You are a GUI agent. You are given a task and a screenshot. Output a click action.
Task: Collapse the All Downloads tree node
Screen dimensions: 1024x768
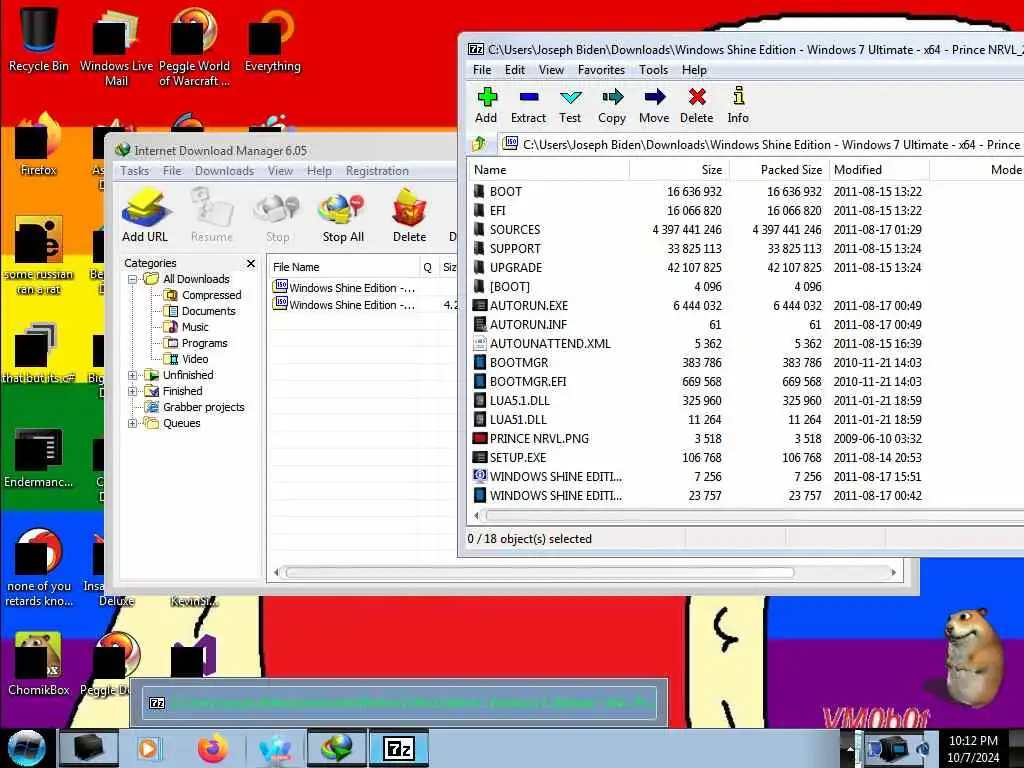click(x=133, y=279)
